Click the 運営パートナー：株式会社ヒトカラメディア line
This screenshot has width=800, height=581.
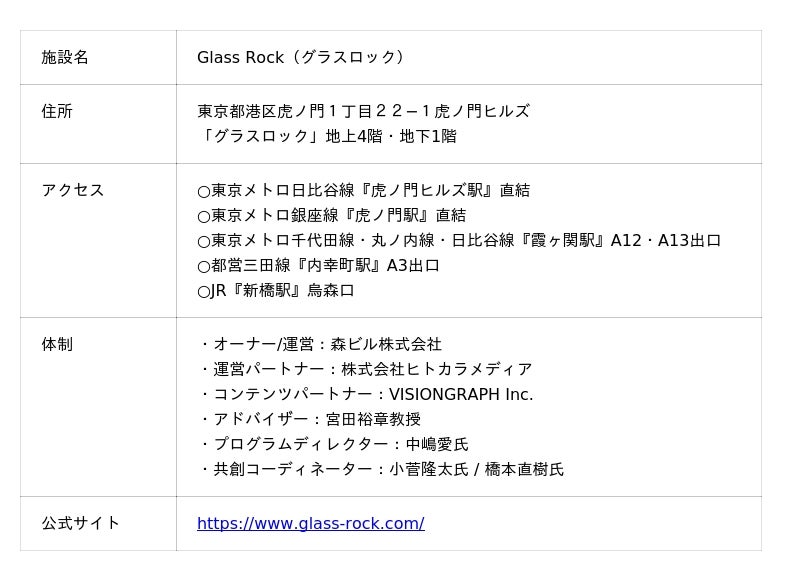[x=366, y=369]
